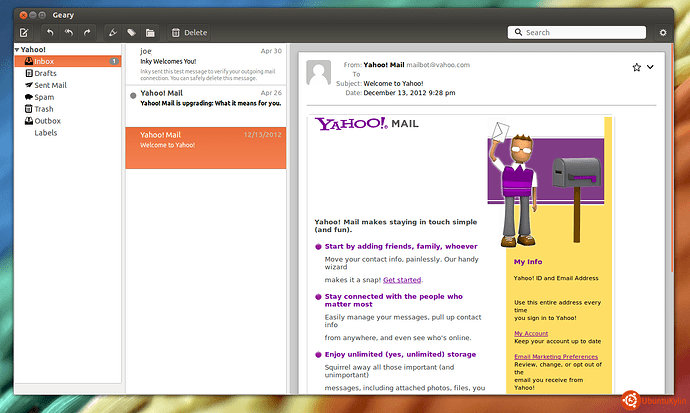The image size is (690, 413).
Task: Go to the Spam folder
Action: pyautogui.click(x=44, y=97)
